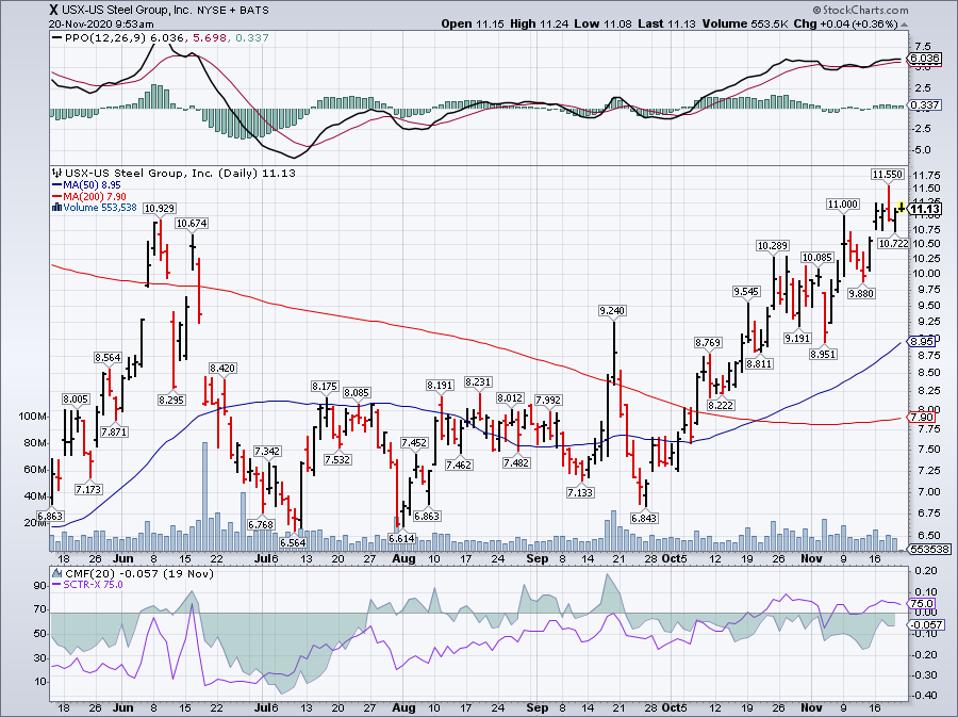Click the Open 11.15 header value
Image resolution: width=958 pixels, height=717 pixels.
(x=472, y=24)
